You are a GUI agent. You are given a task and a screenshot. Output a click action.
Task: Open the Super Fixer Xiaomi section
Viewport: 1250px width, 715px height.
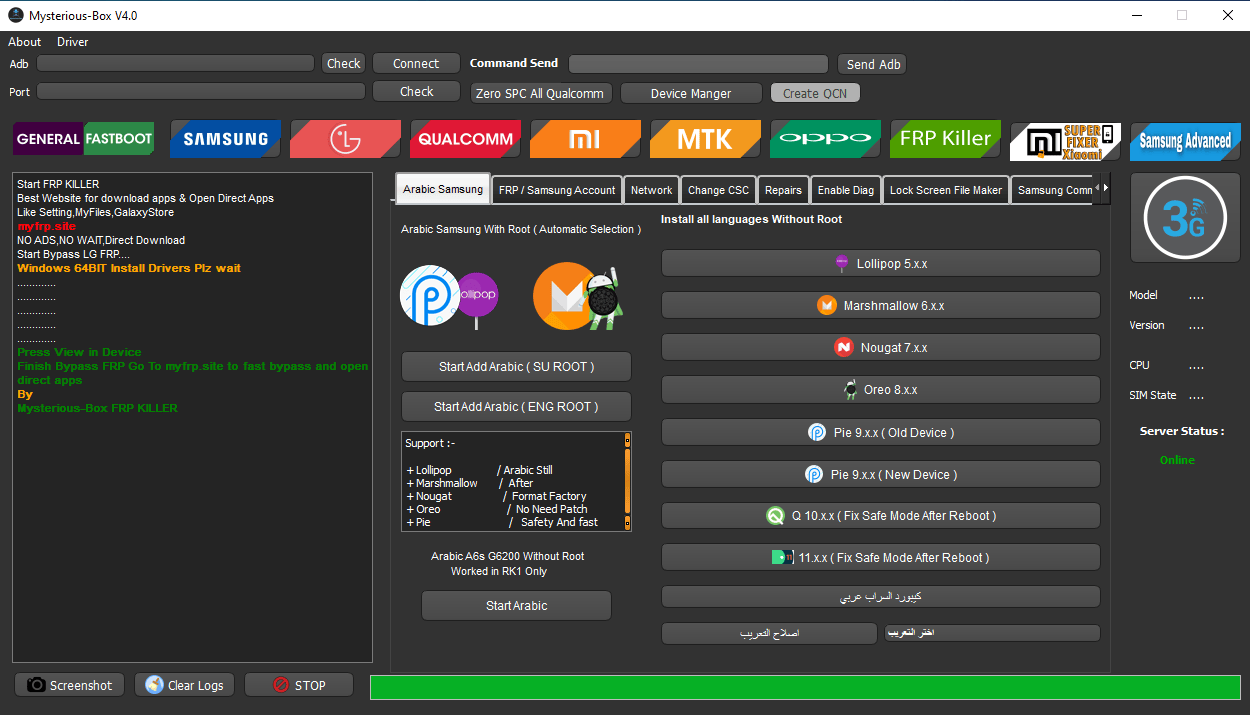[x=1064, y=139]
